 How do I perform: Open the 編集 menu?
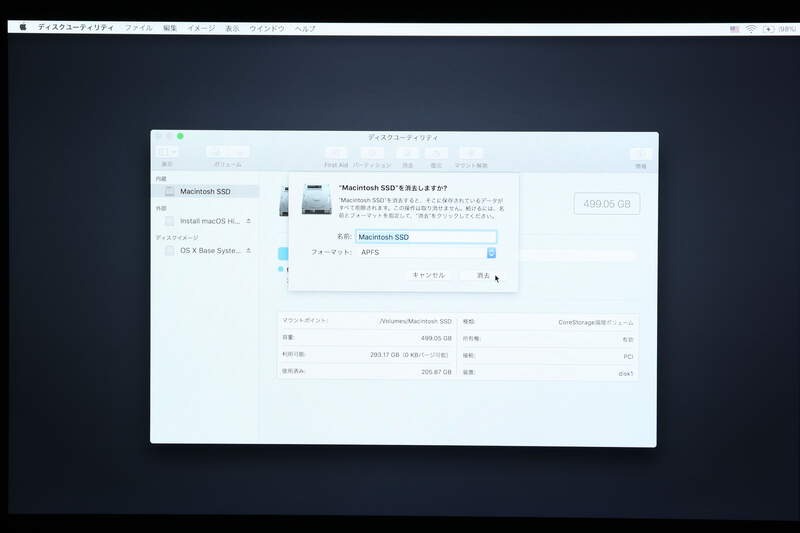tap(170, 28)
